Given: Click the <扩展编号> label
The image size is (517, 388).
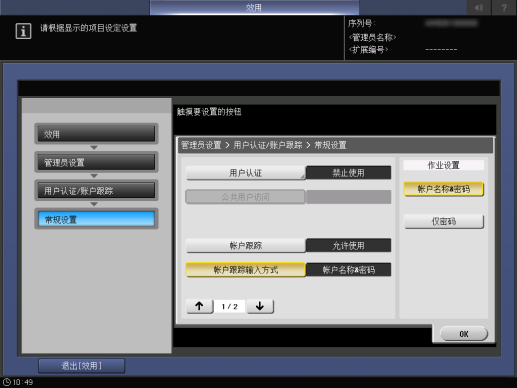Looking at the screenshot, I should [368, 50].
